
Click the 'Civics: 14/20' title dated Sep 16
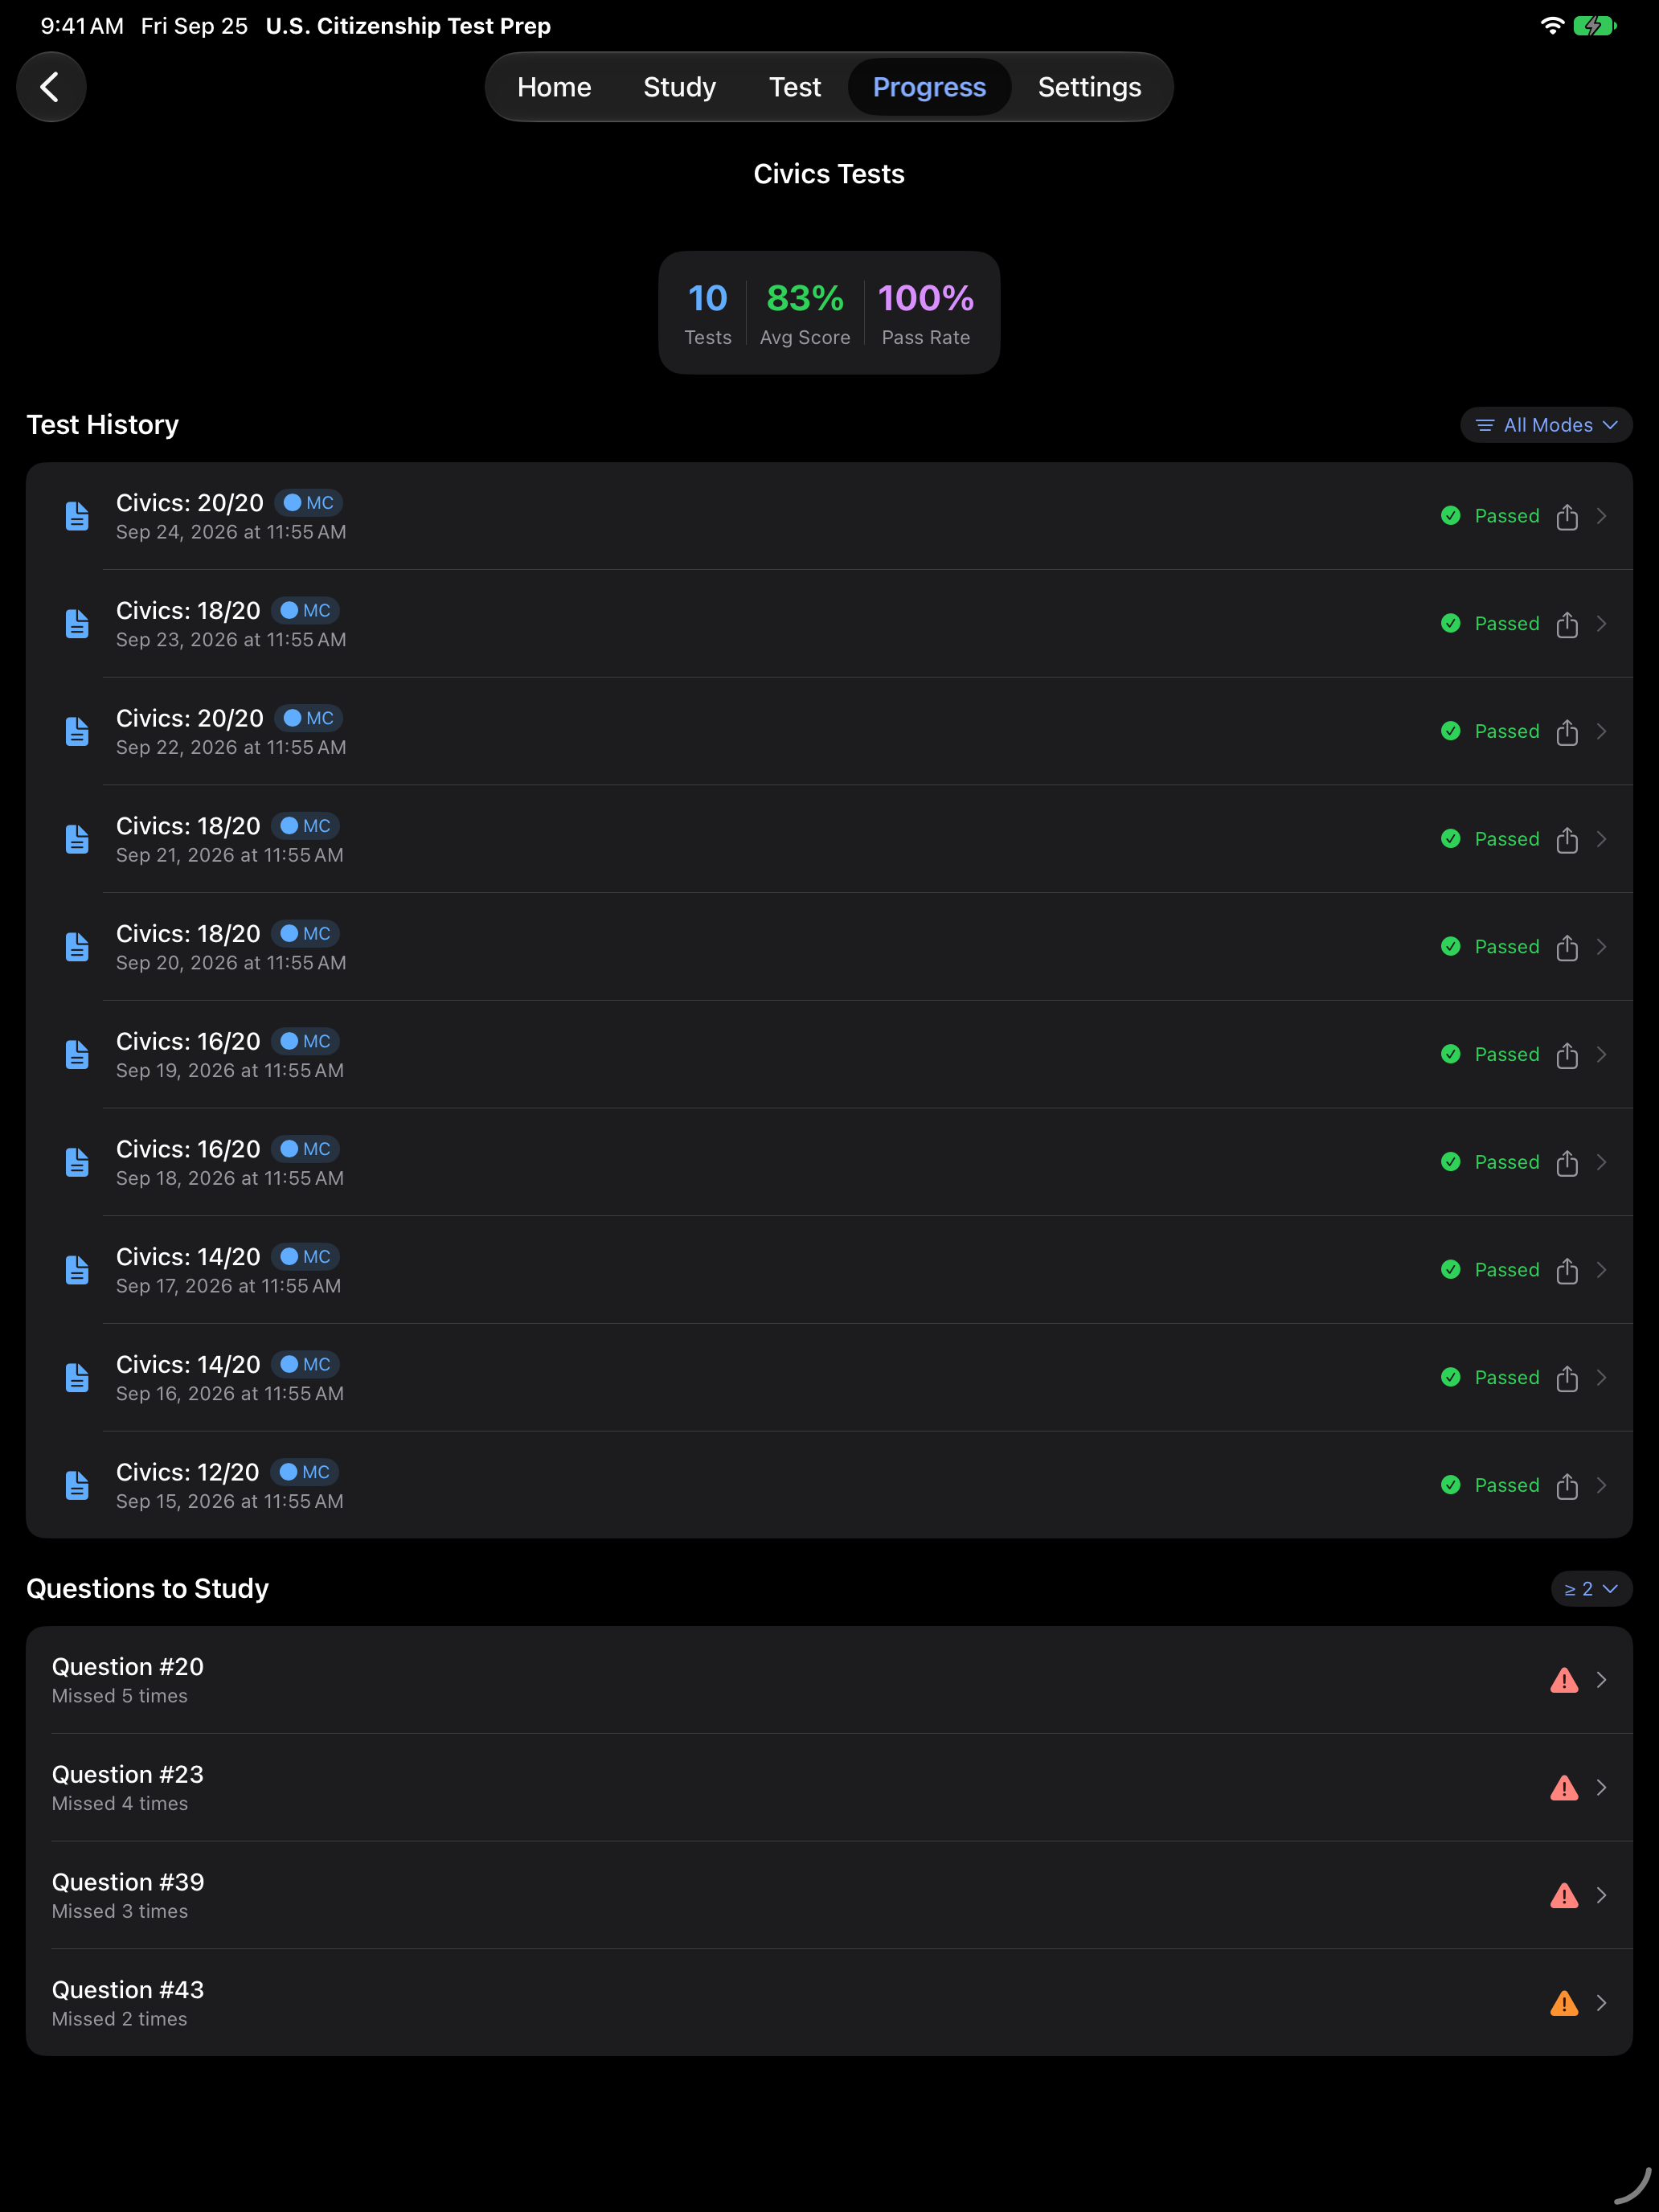point(188,1364)
